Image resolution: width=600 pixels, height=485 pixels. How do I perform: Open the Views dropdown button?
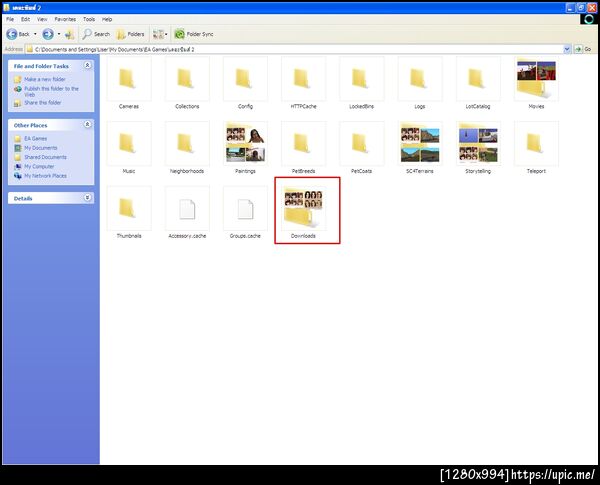tap(160, 34)
